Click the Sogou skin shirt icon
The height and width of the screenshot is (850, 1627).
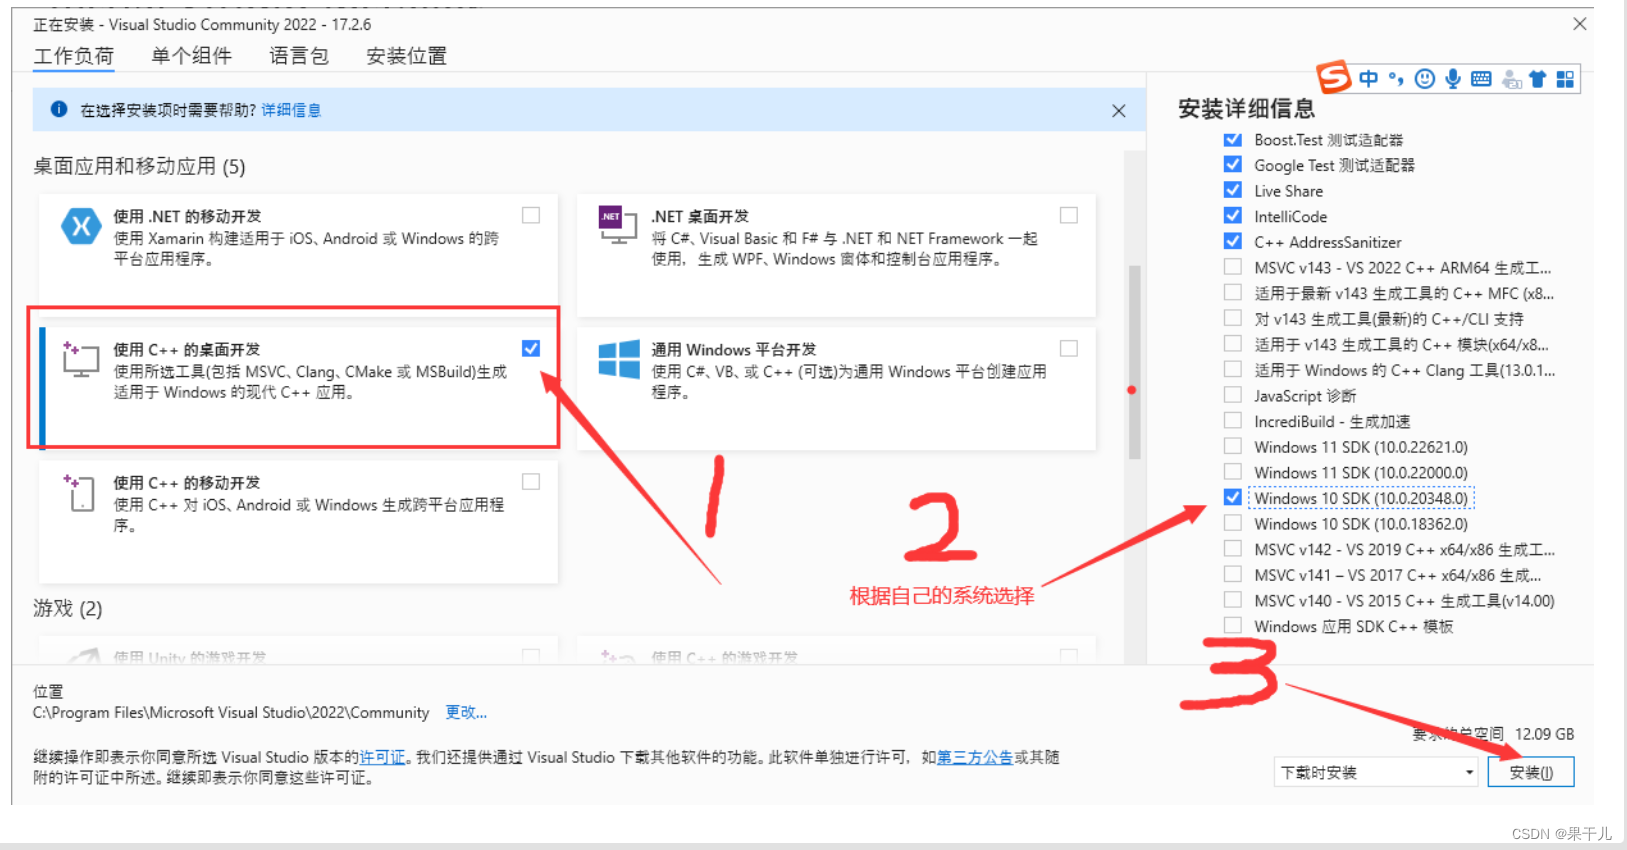pos(1538,79)
